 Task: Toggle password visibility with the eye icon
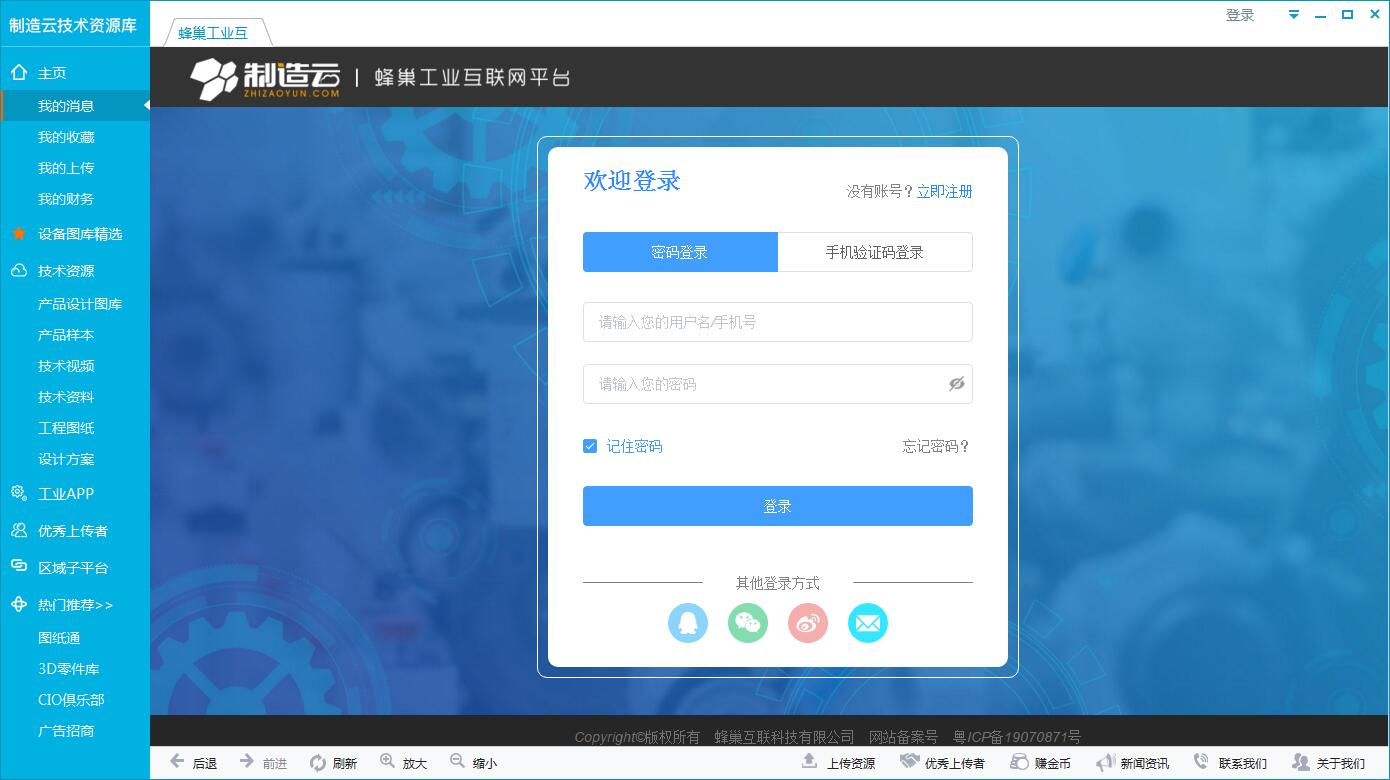click(957, 384)
